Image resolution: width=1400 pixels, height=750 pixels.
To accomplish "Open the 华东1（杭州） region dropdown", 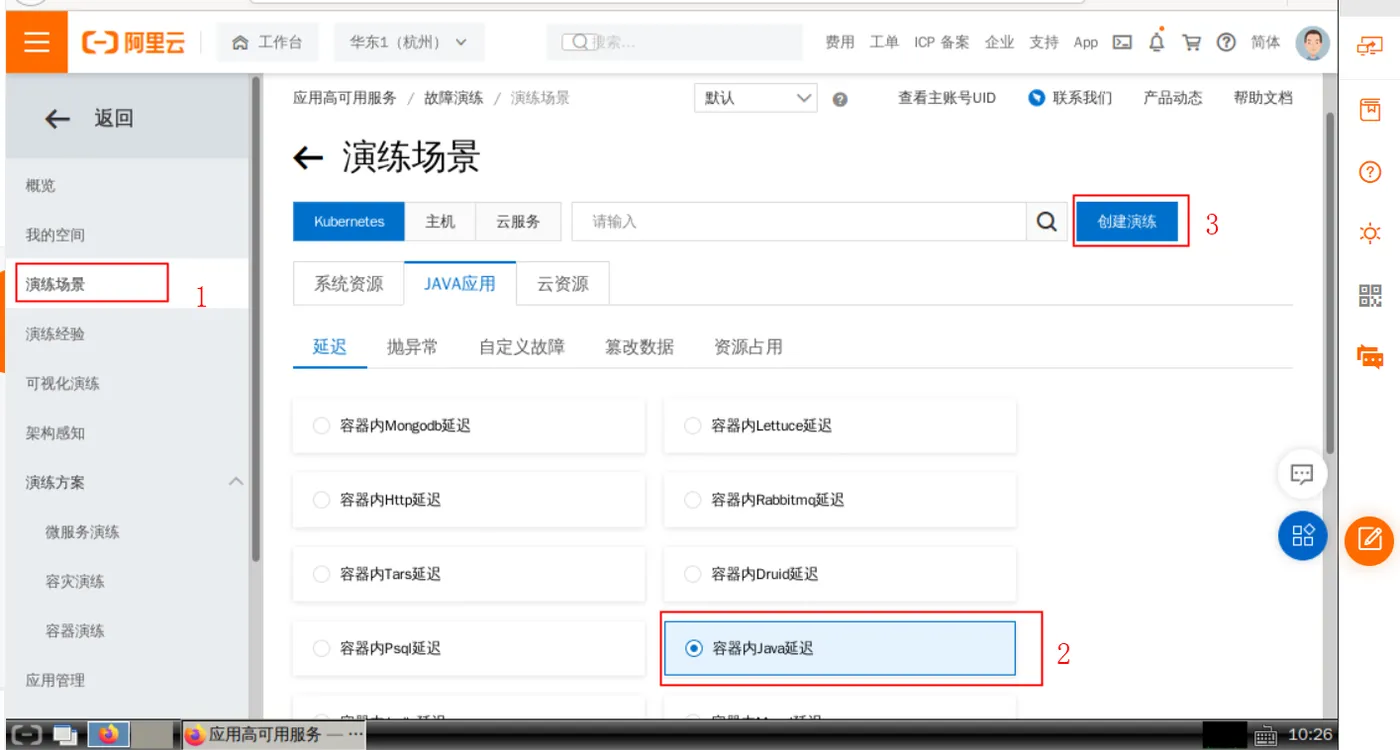I will pos(409,42).
